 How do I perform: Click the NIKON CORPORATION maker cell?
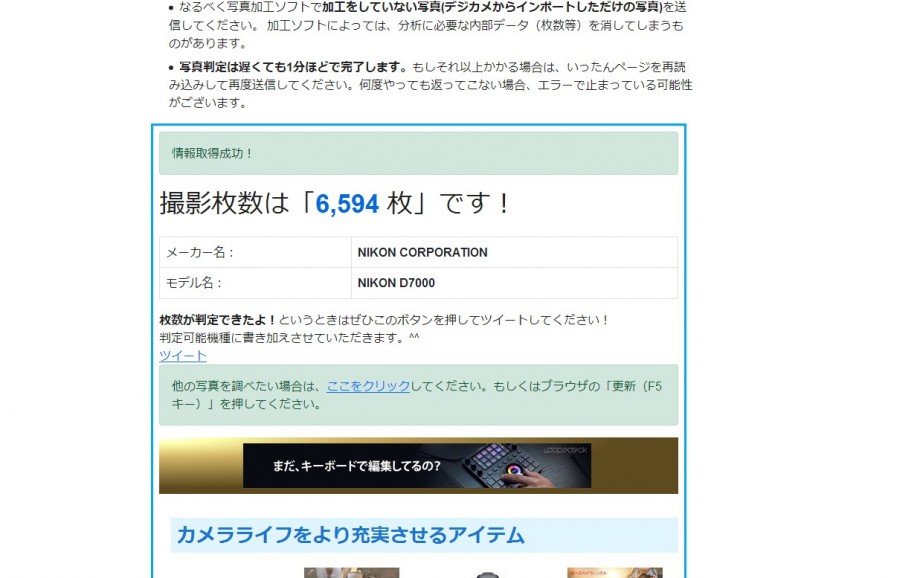click(514, 252)
